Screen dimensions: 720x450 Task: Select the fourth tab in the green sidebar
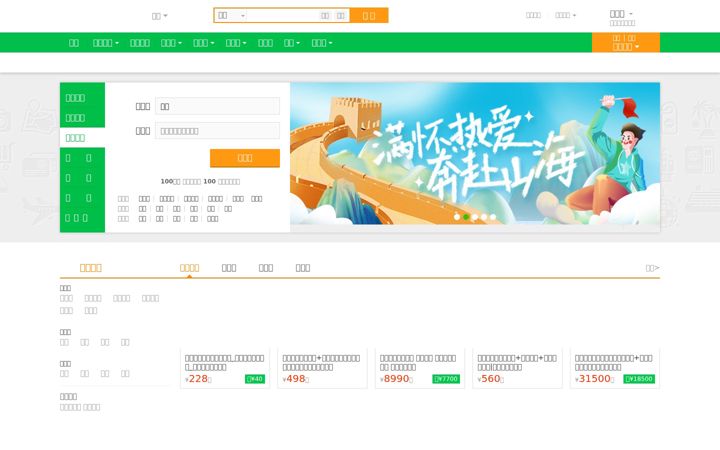[83, 158]
